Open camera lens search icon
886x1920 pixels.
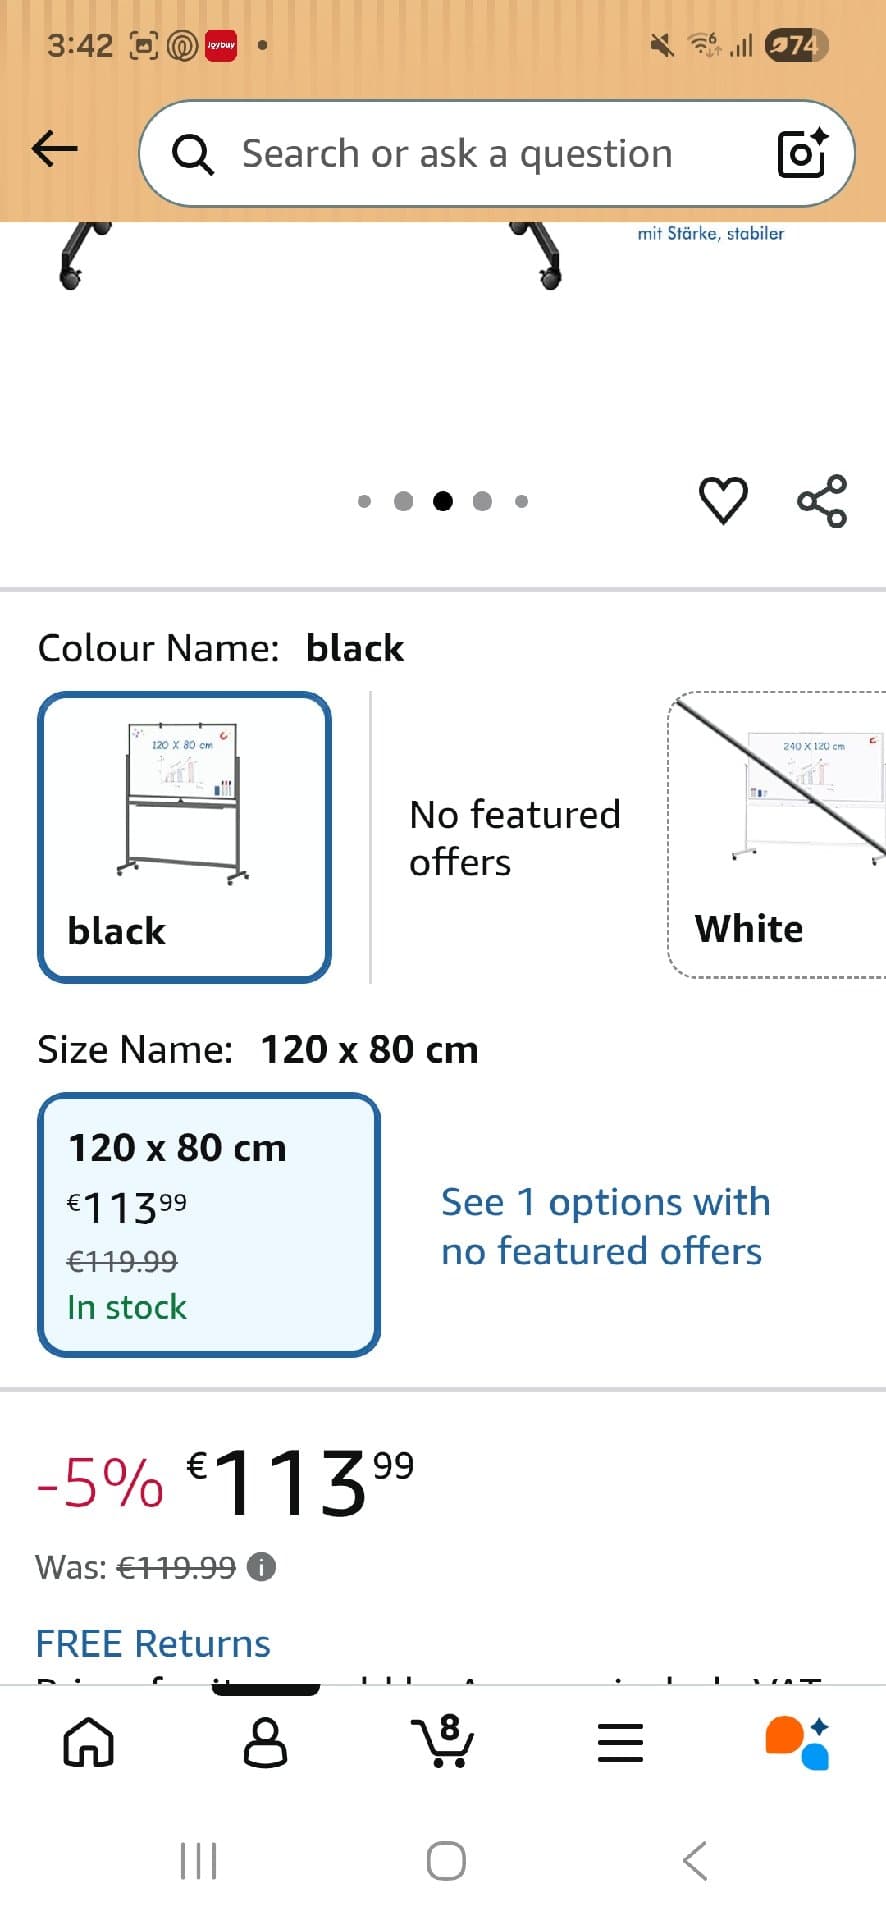802,153
